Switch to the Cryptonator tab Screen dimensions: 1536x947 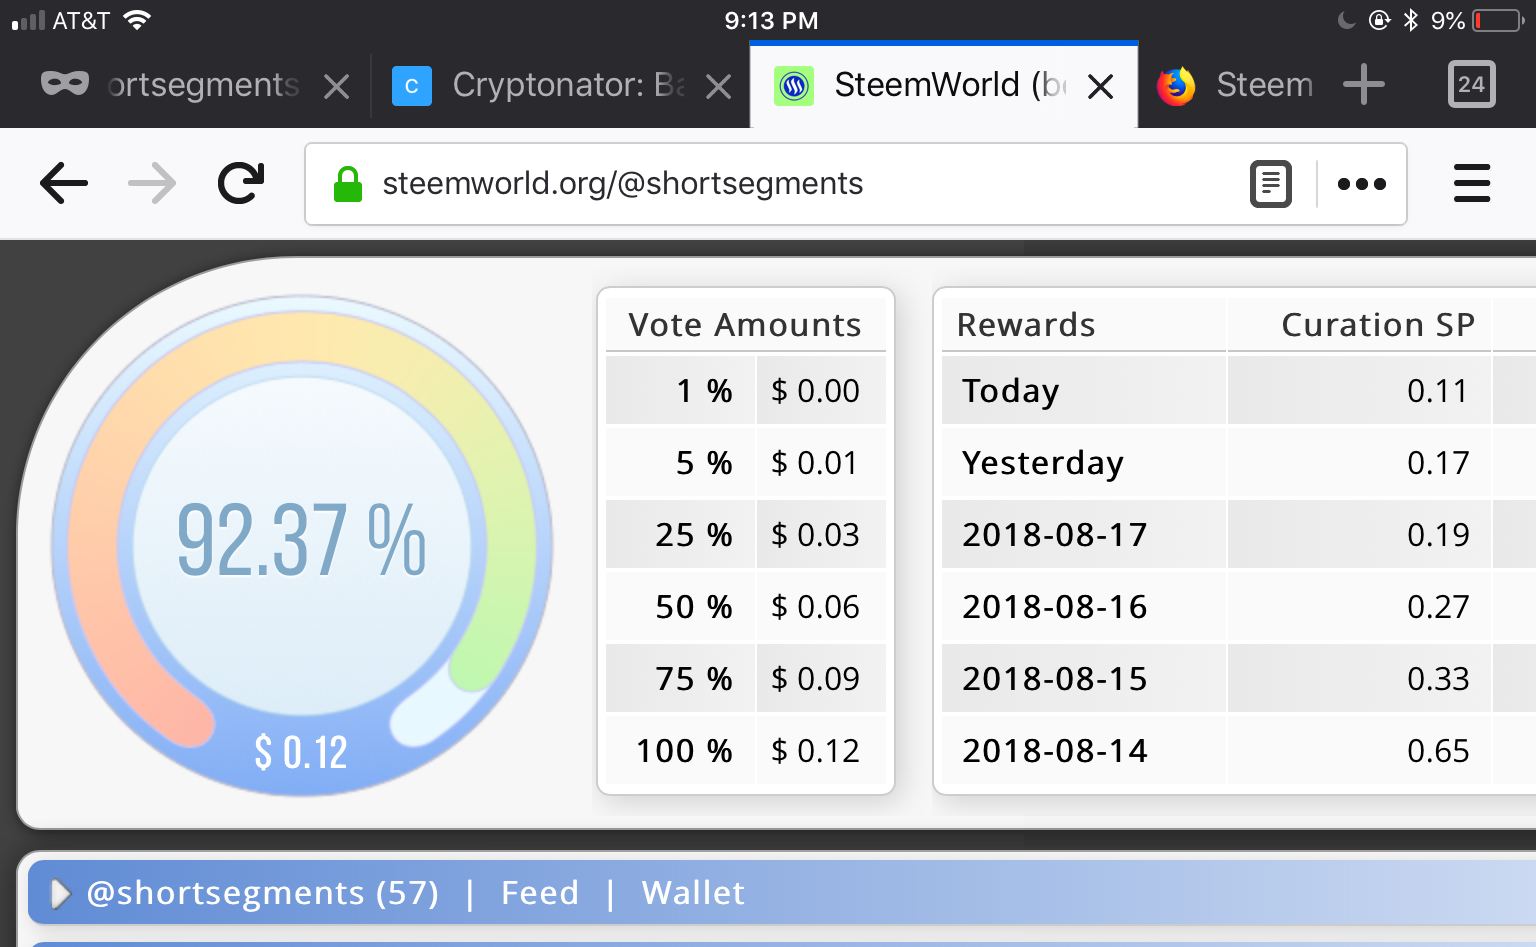pyautogui.click(x=560, y=86)
